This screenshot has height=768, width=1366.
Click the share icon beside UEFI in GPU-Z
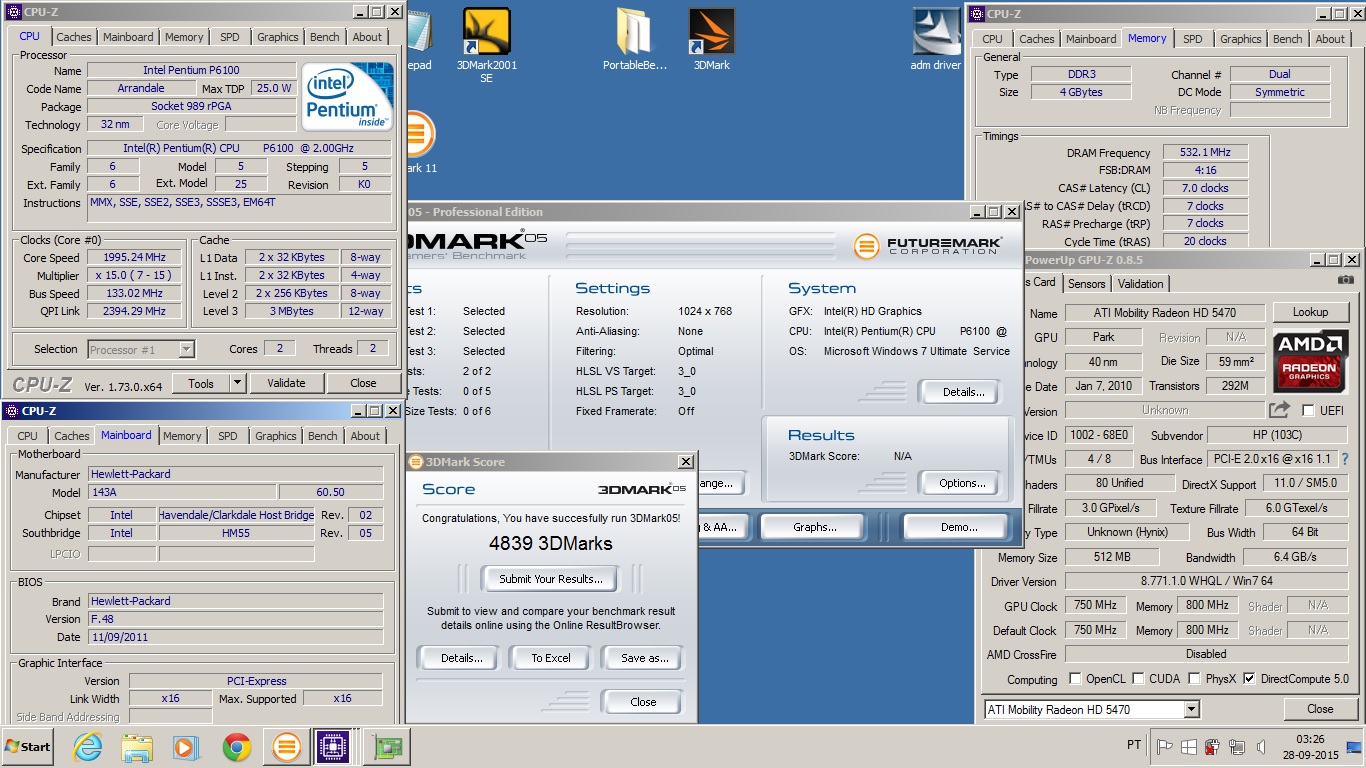coord(1279,410)
